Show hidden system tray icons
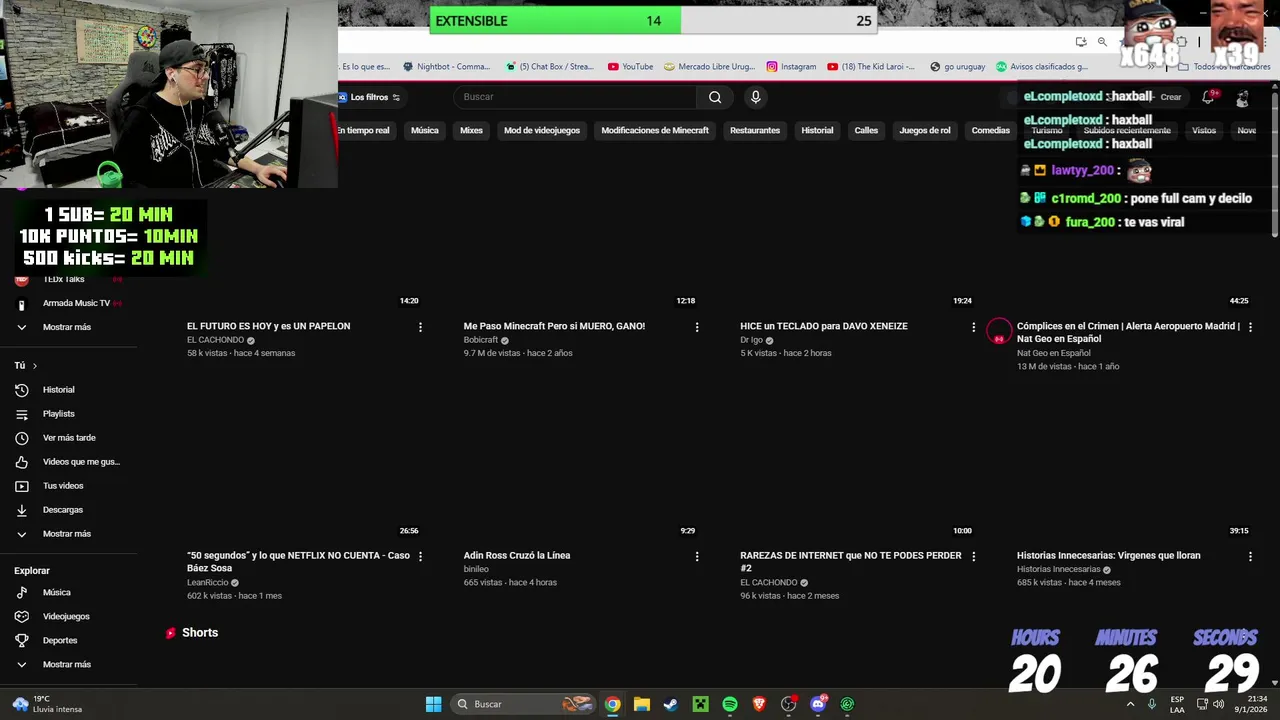This screenshot has height=720, width=1280. [1131, 704]
